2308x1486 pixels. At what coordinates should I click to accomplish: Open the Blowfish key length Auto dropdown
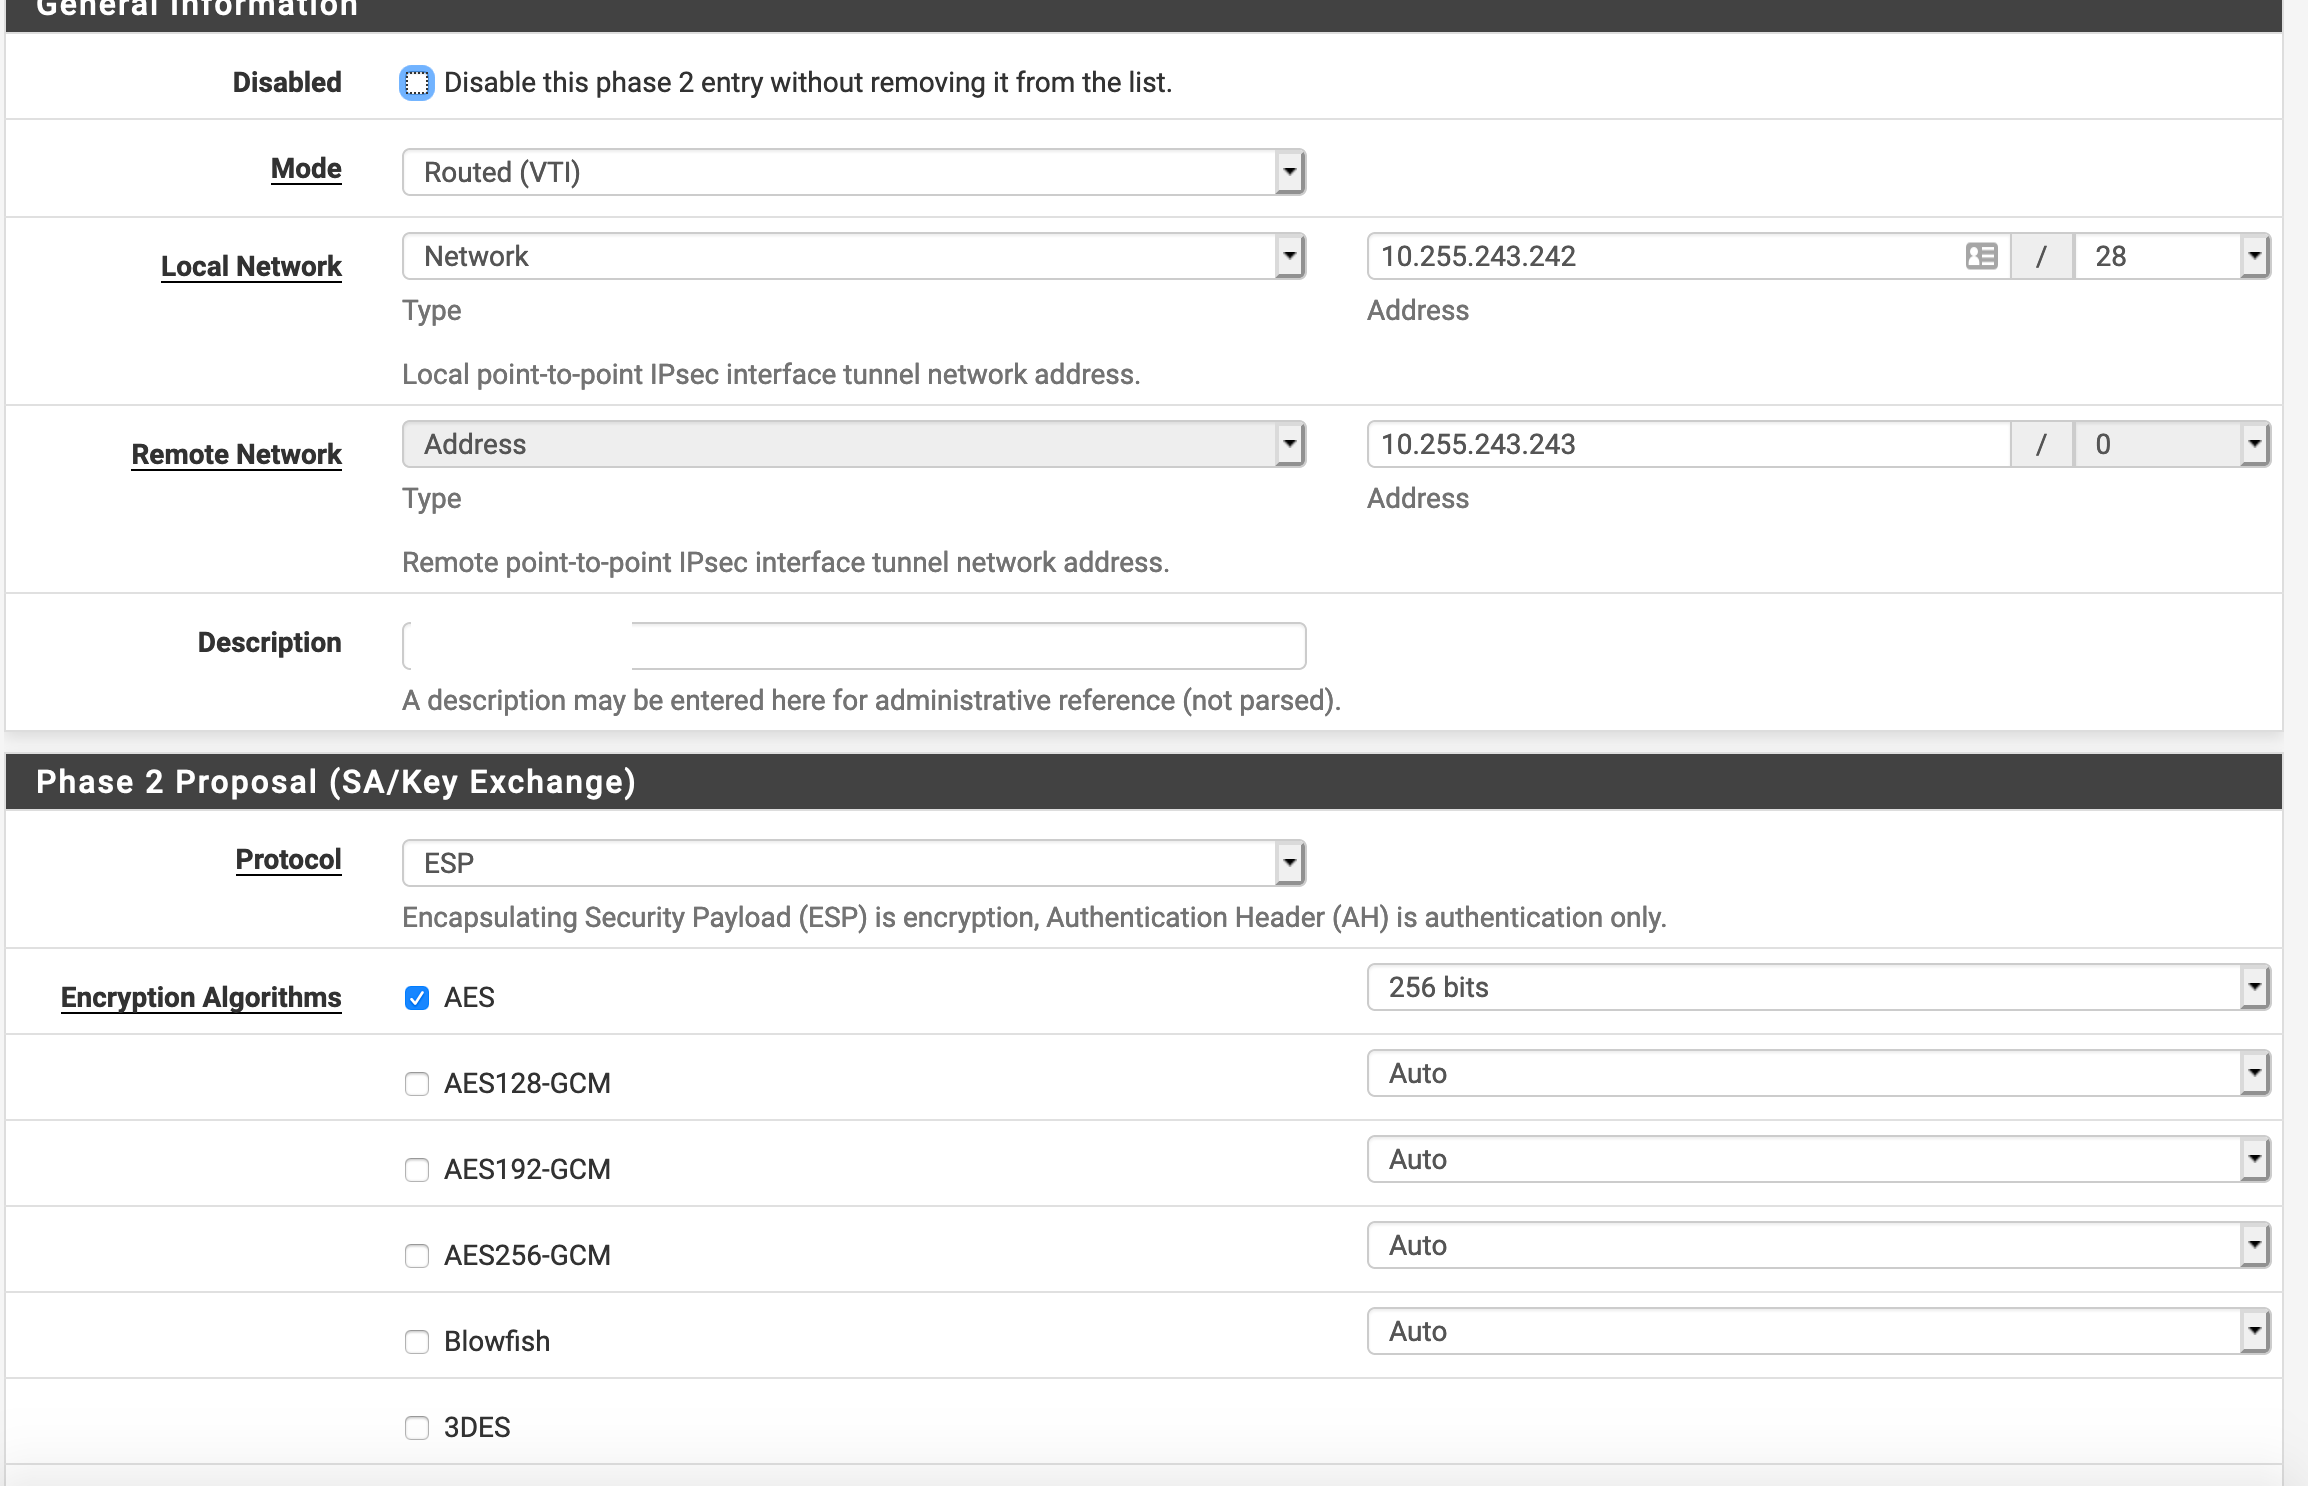(1817, 1332)
